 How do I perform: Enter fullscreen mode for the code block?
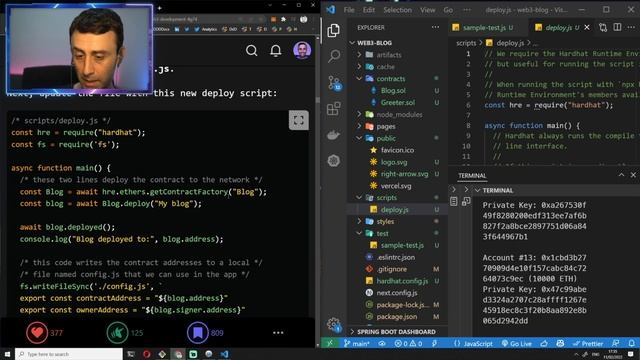pos(299,120)
